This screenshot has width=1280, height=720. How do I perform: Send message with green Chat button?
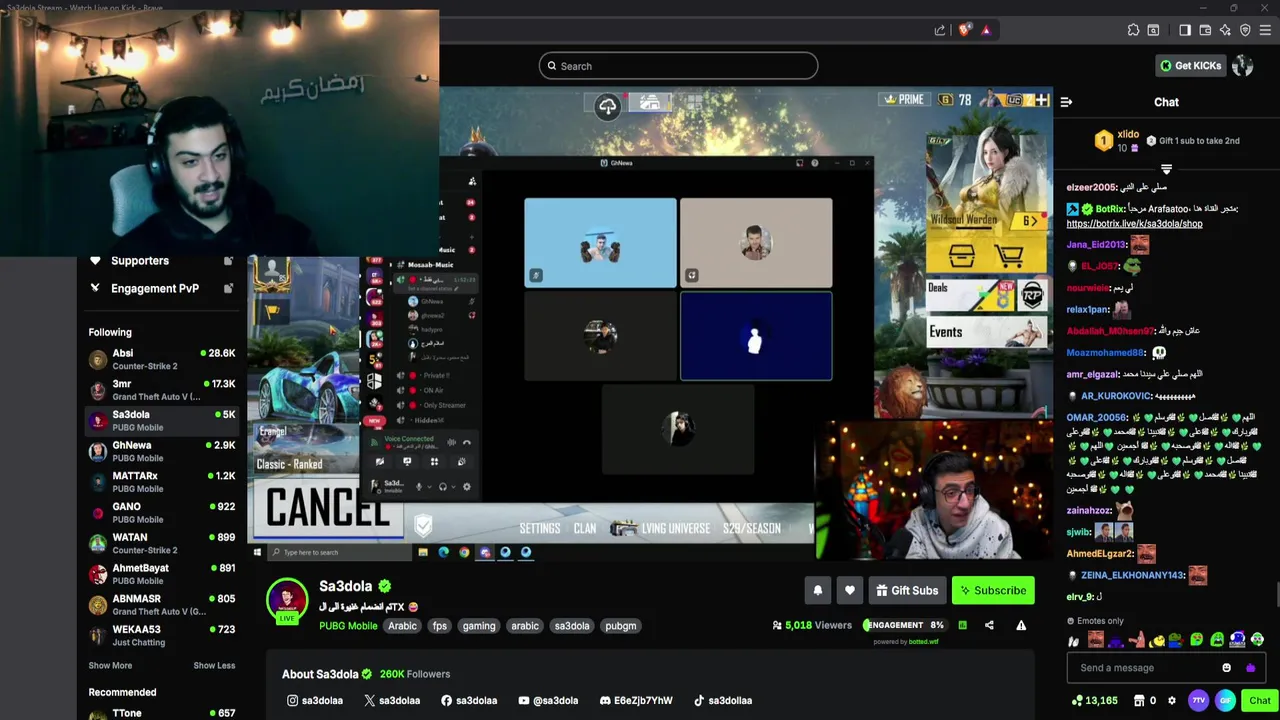pos(1259,701)
